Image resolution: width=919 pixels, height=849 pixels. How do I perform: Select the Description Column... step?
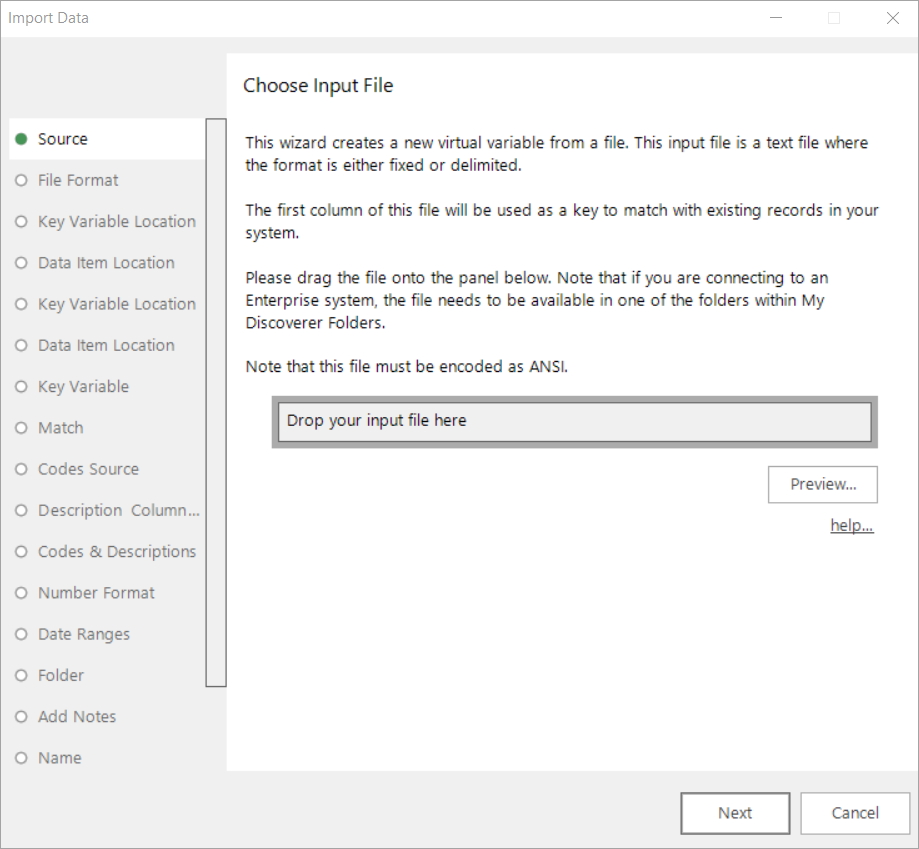tap(107, 510)
